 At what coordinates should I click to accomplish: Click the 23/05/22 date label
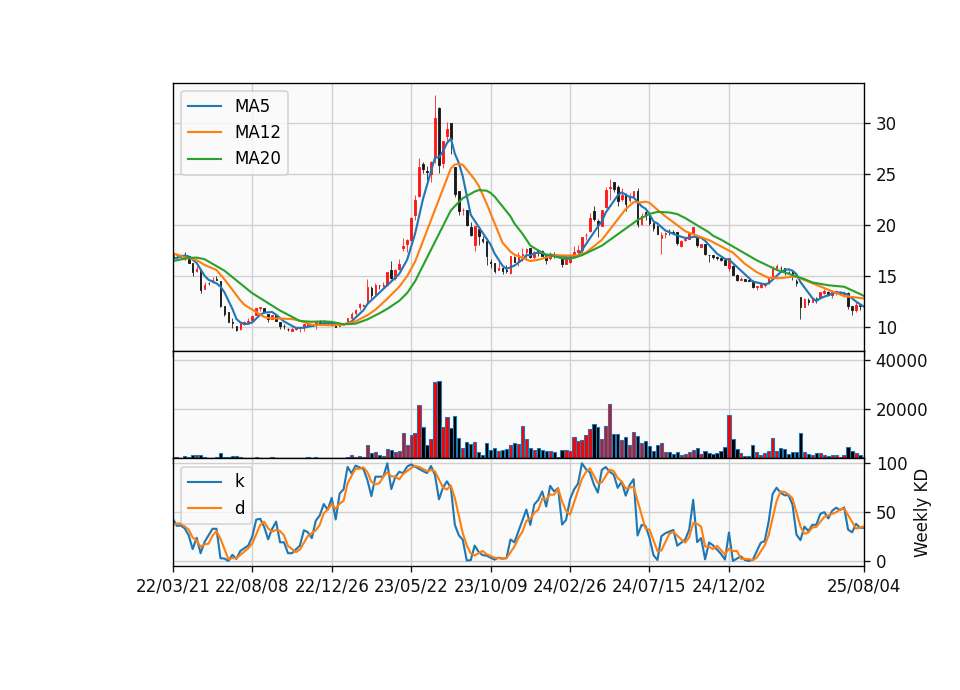coord(411,586)
